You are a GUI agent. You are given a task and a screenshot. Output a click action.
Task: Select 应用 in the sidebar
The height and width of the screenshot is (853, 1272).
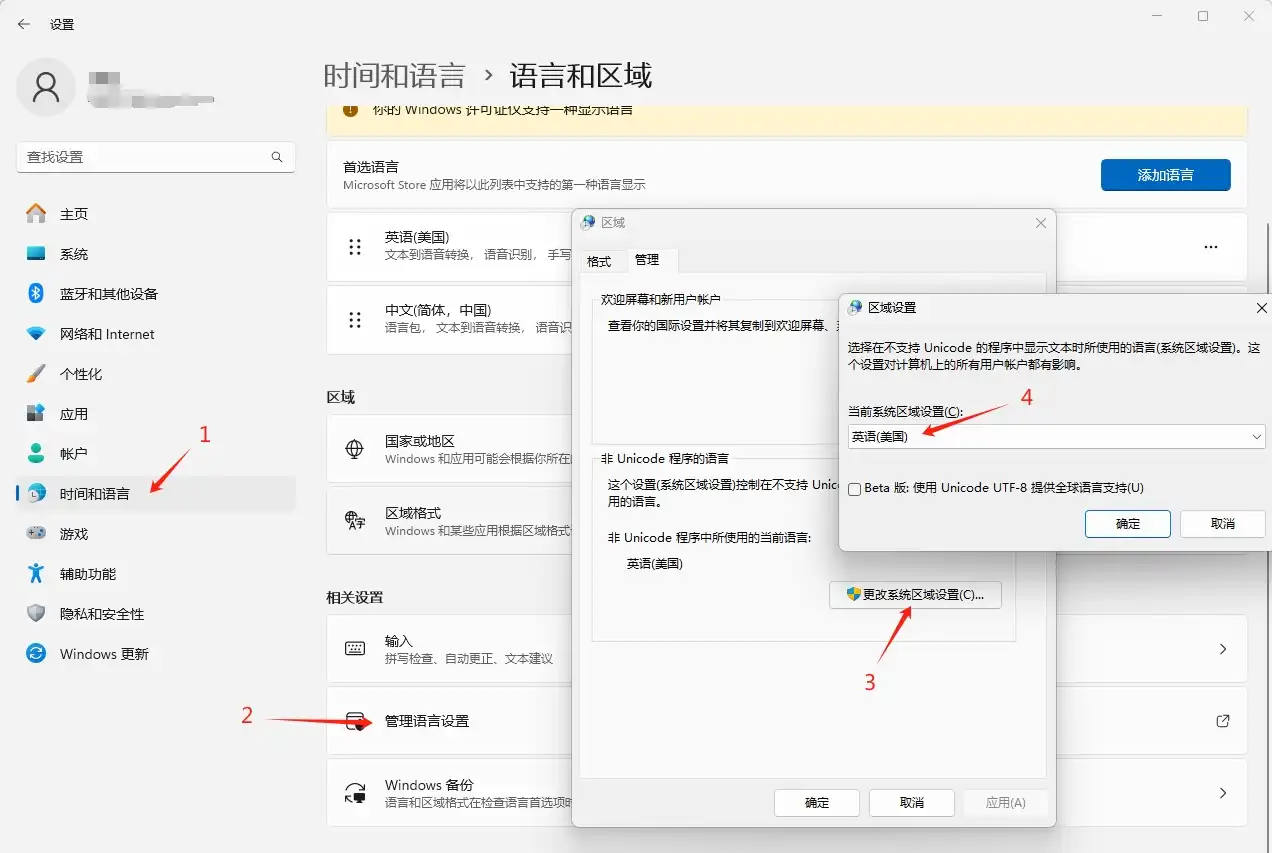coord(156,414)
